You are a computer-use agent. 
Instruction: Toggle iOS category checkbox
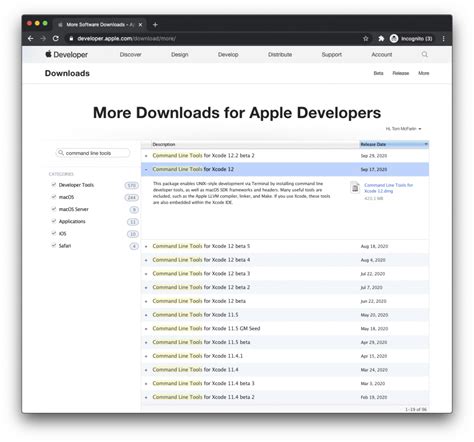point(54,233)
